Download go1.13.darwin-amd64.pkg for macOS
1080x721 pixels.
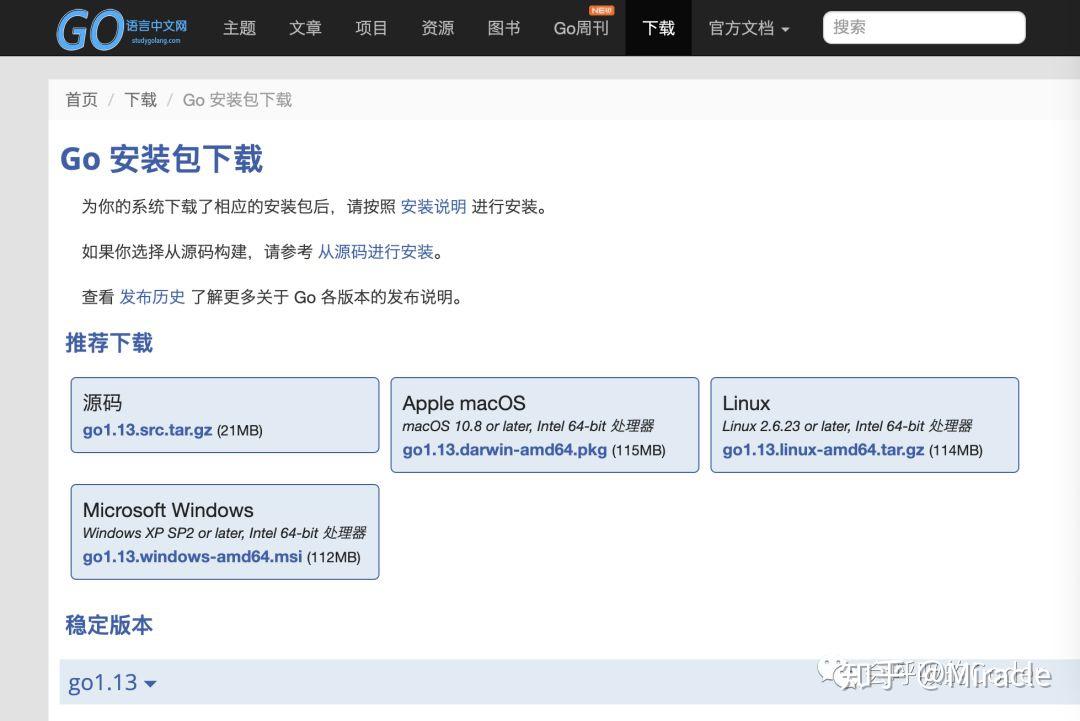(503, 450)
